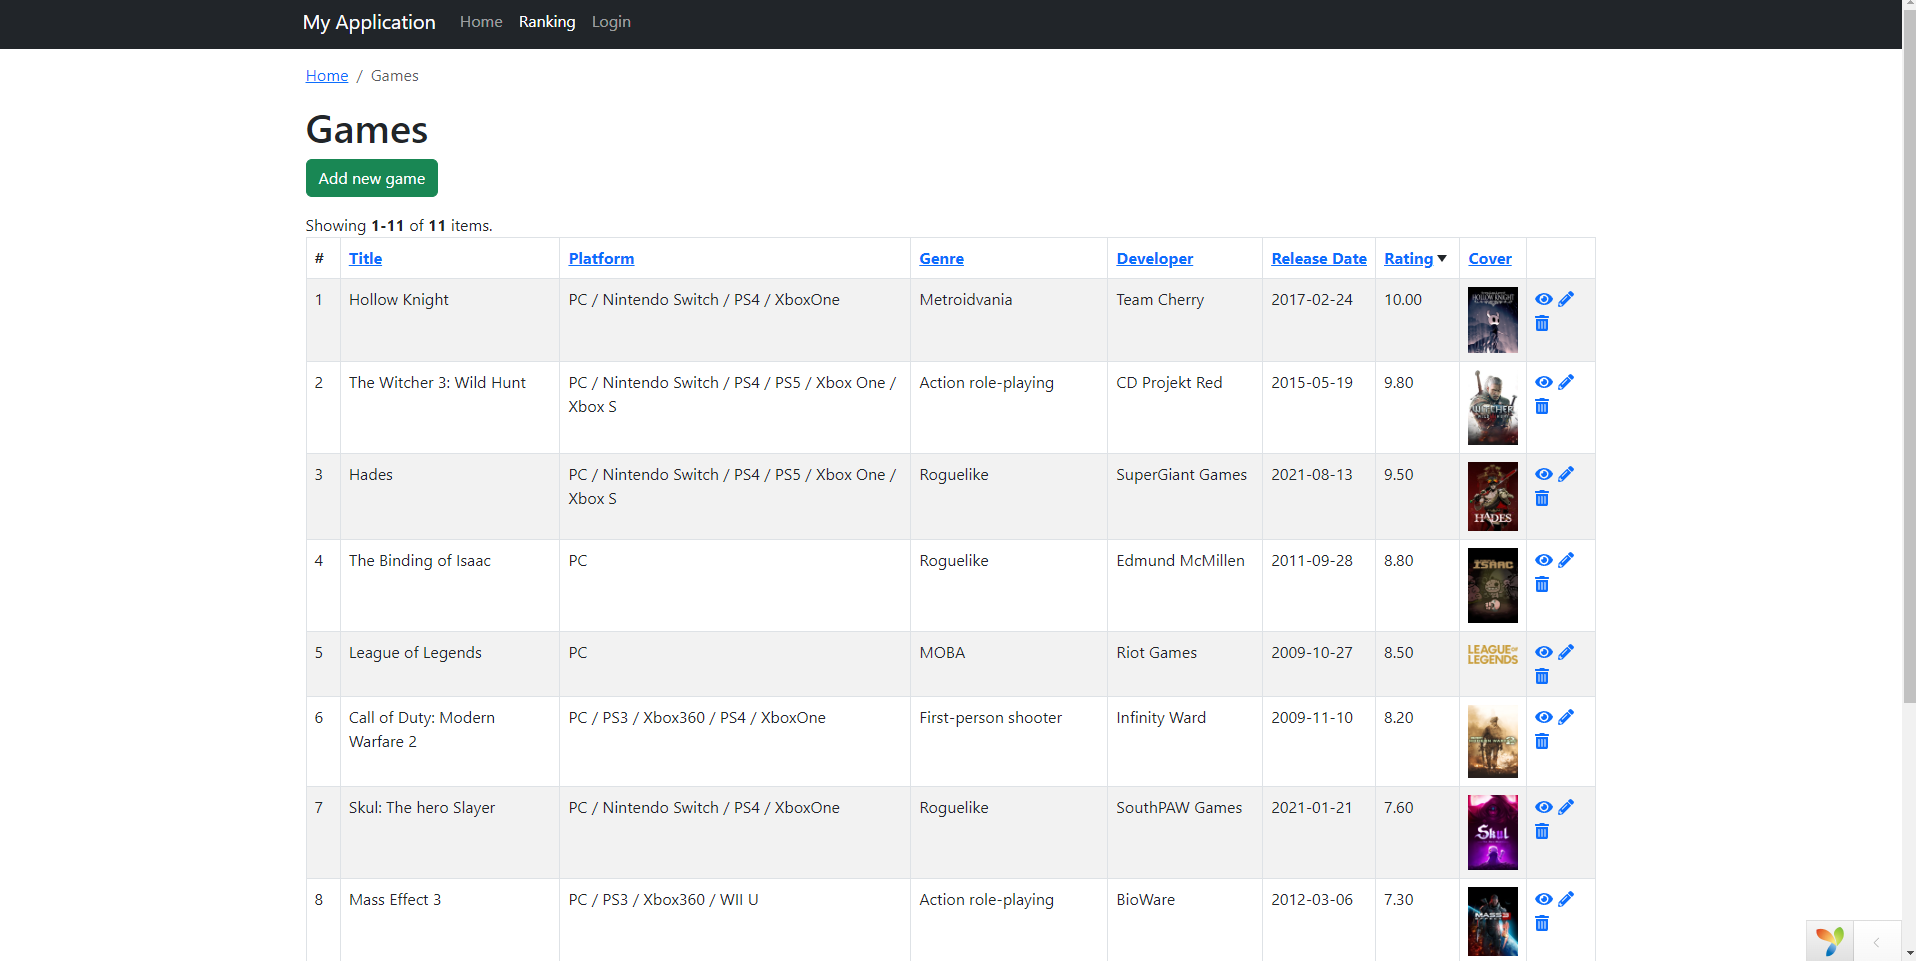Delete Hollow Knight with the trash icon
The image size is (1916, 961).
click(1542, 323)
